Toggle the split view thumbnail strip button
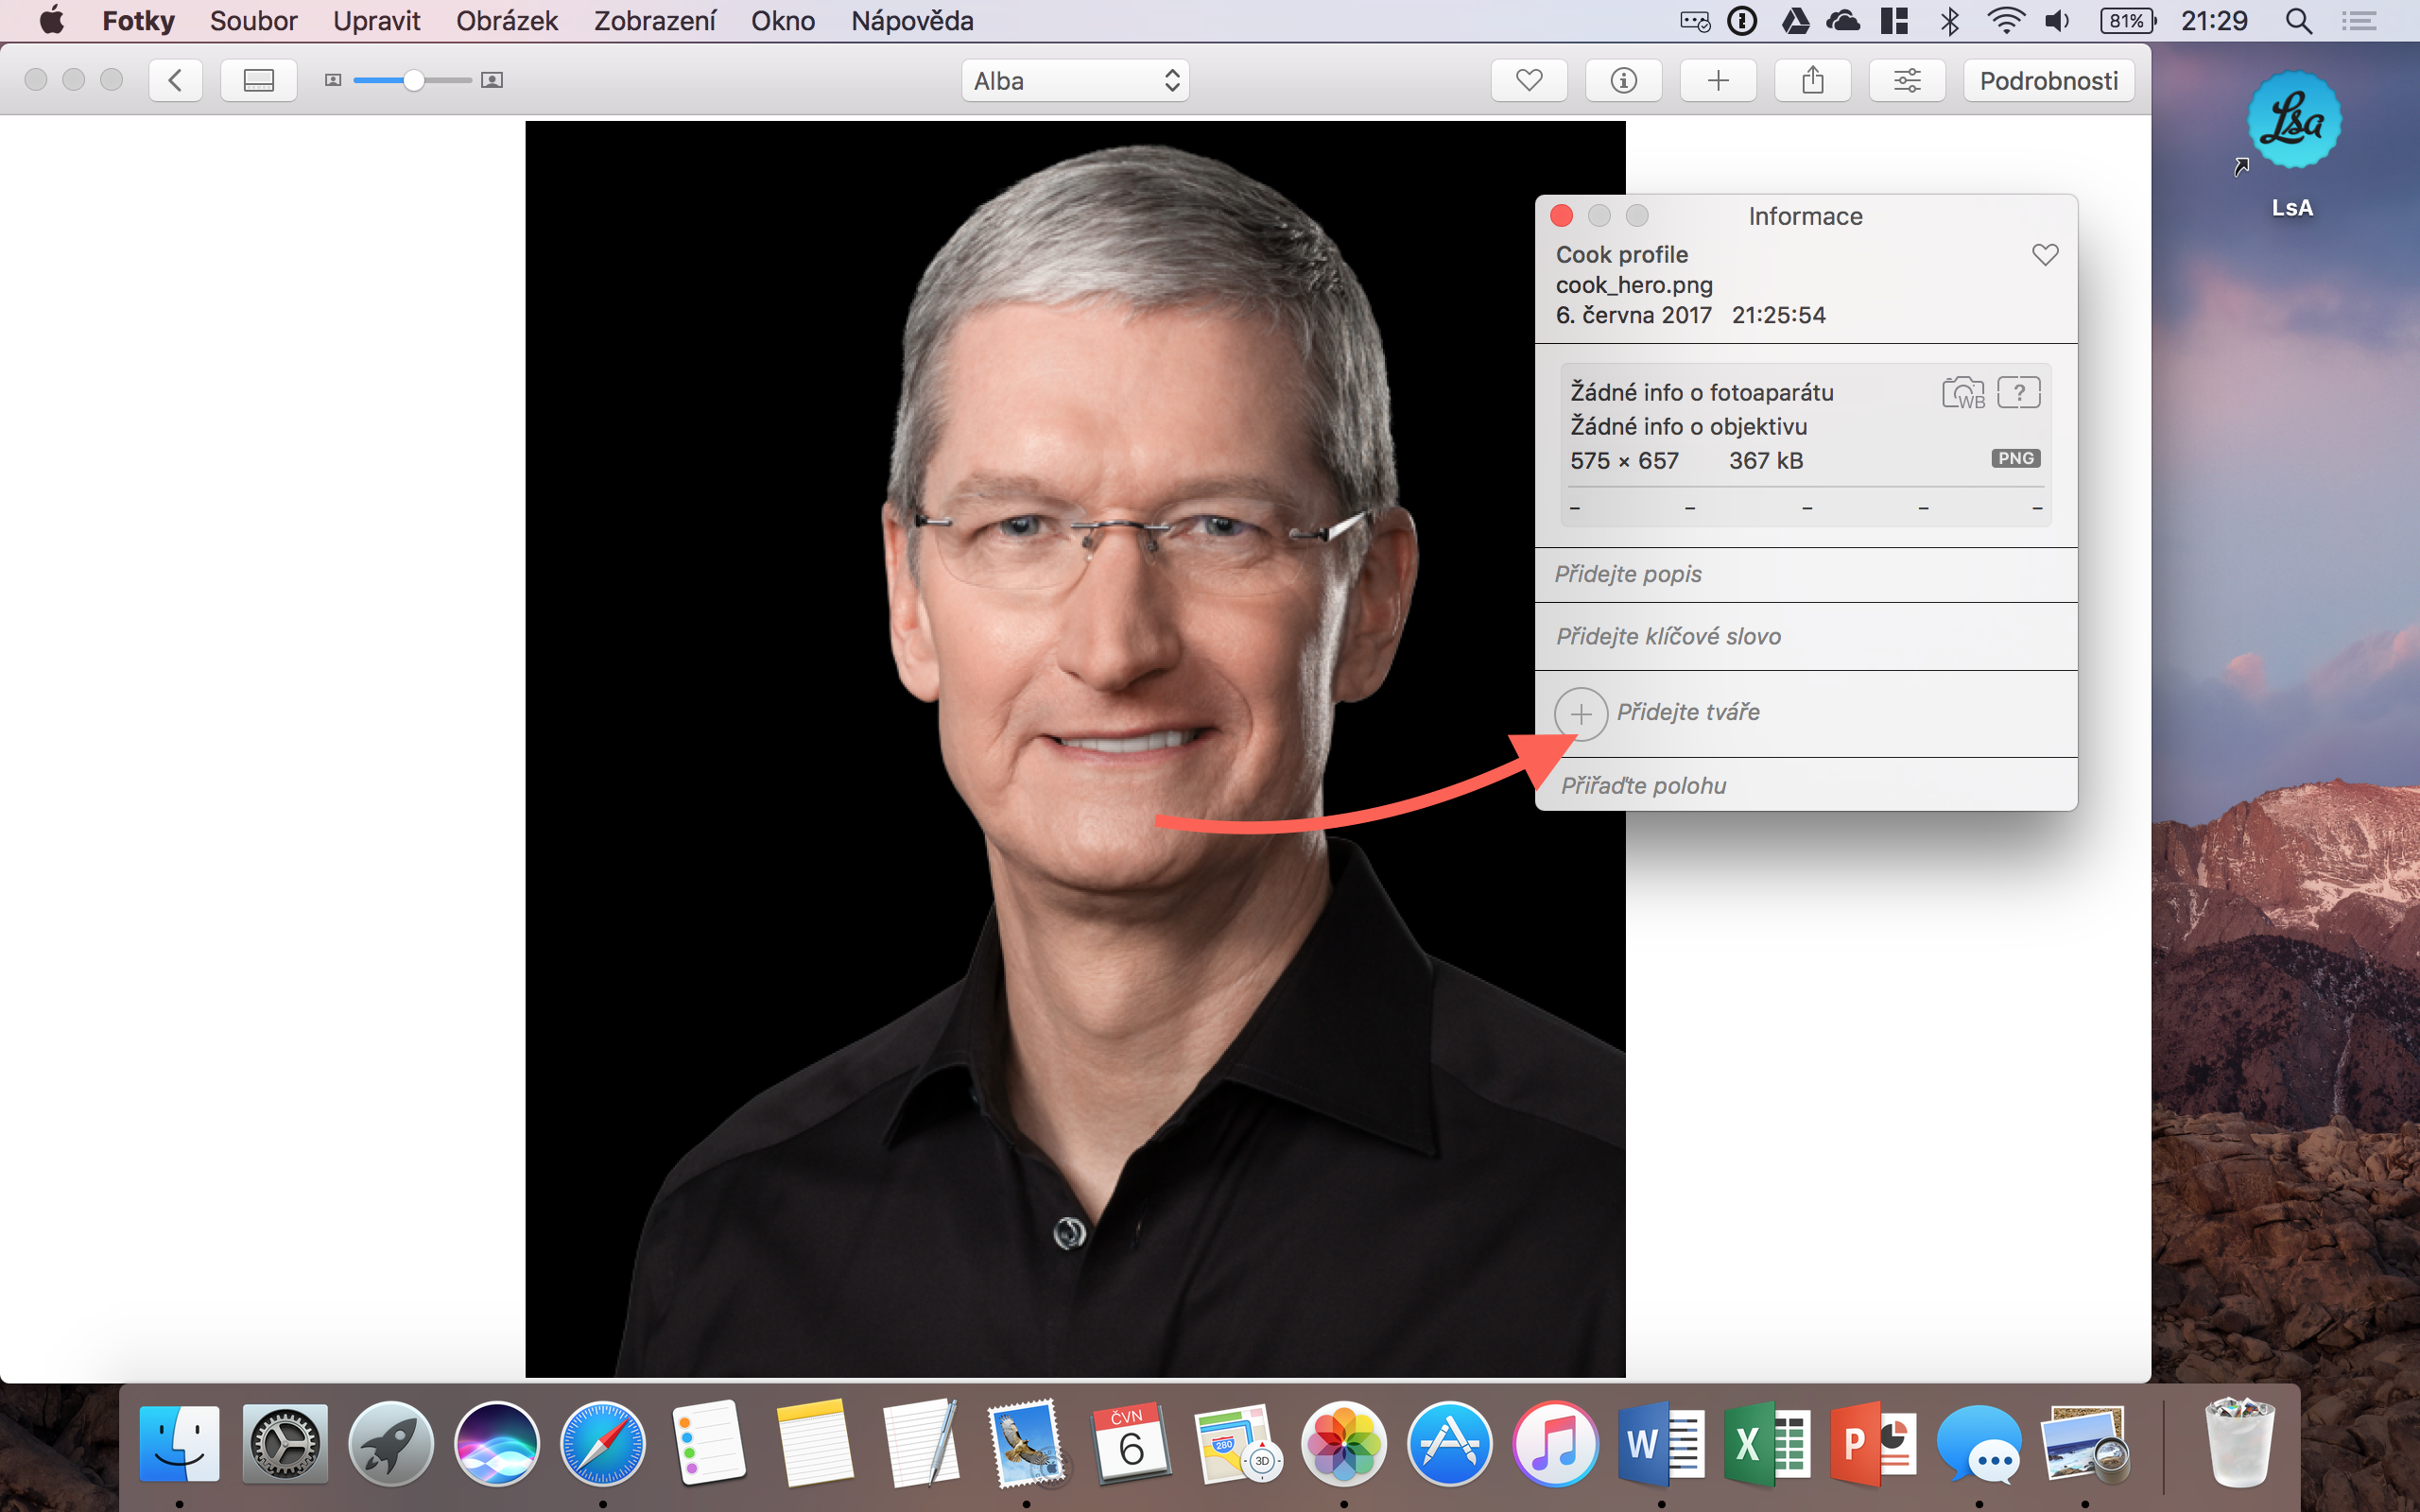Screen dimensions: 2420x1512 point(258,80)
